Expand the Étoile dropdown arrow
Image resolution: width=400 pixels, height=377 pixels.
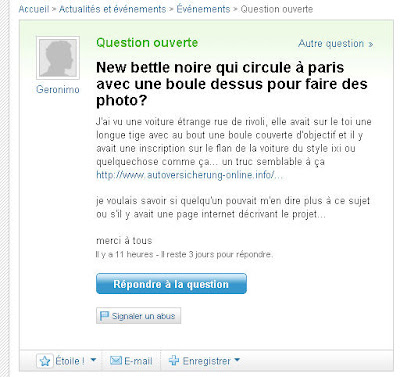coord(93,360)
